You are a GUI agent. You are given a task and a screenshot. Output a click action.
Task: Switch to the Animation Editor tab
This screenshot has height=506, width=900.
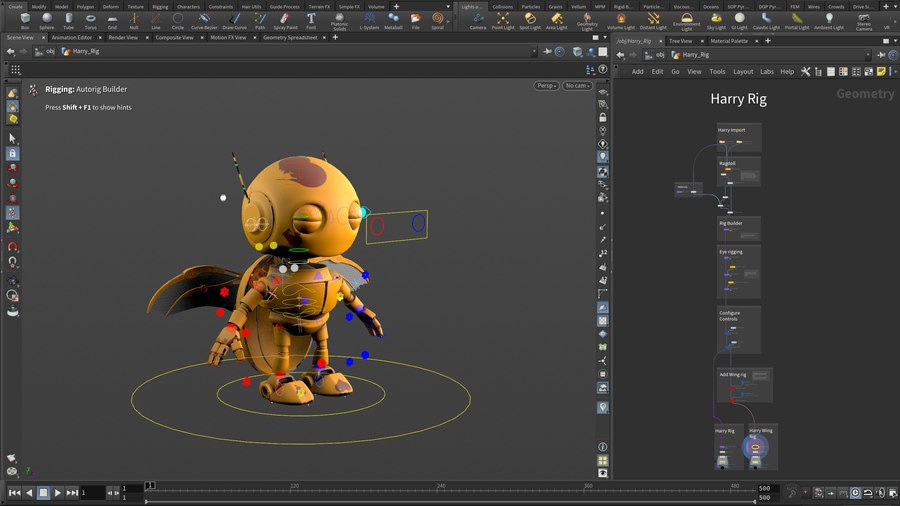(x=71, y=37)
